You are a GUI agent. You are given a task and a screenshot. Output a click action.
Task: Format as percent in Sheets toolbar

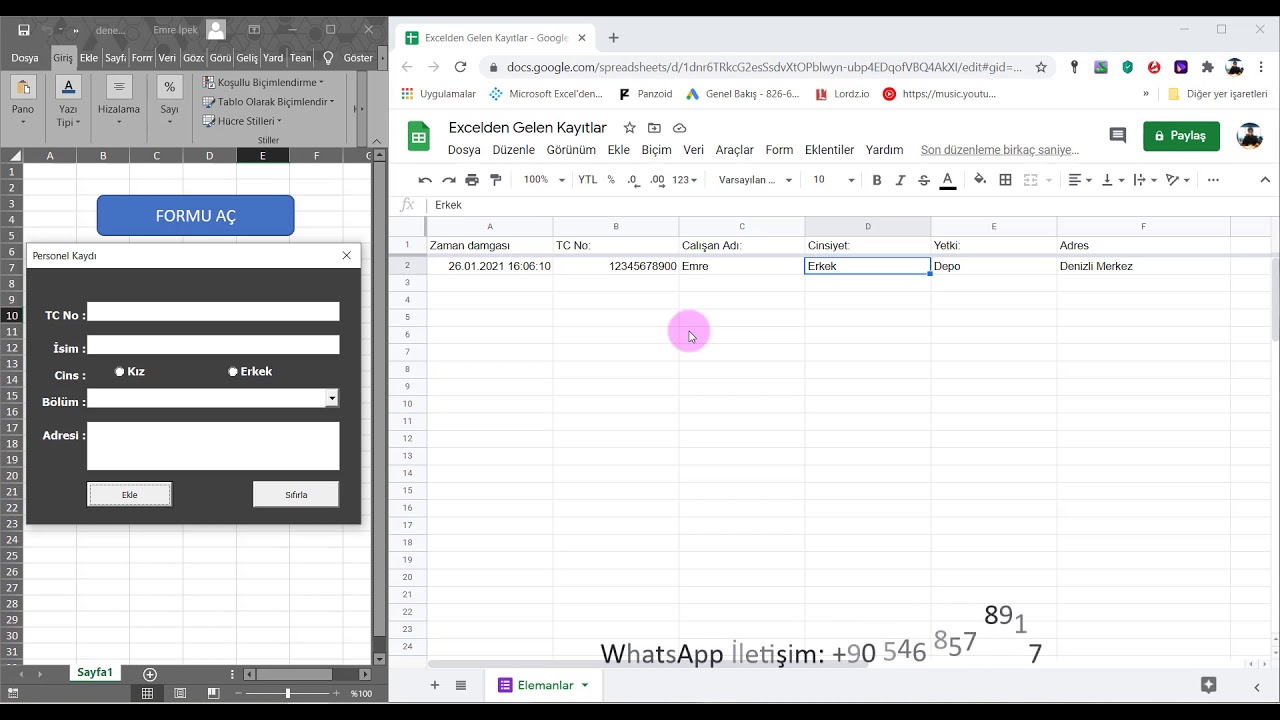611,180
